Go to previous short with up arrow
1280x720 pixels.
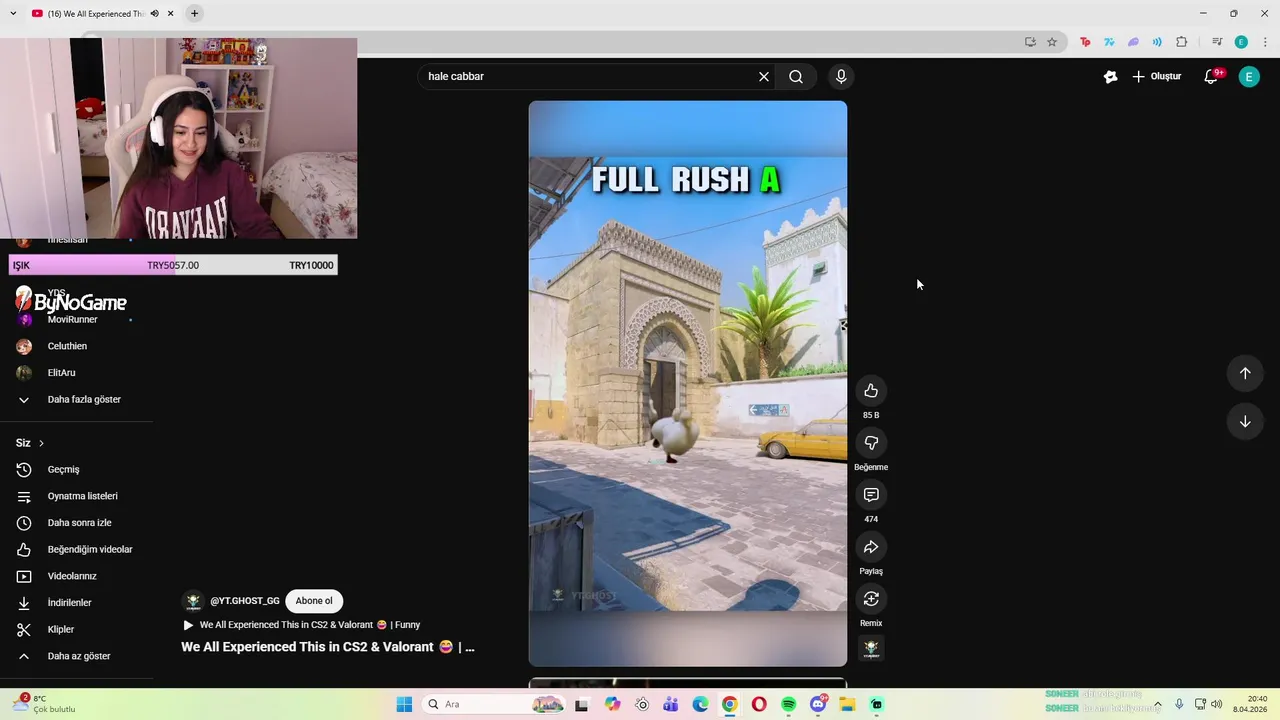[x=1245, y=373]
